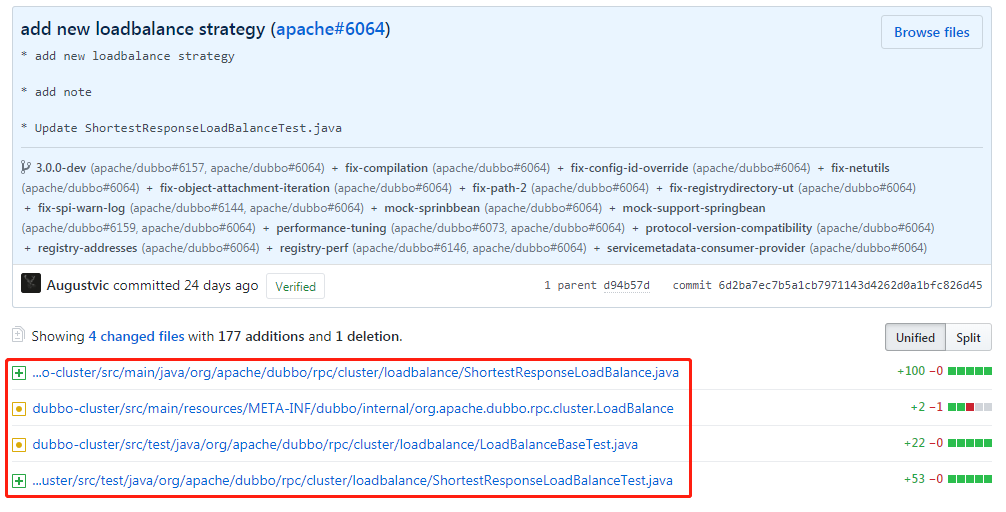This screenshot has height=512, width=1006.
Task: Open the 3.0.0-dev branch link
Action: pyautogui.click(x=61, y=168)
